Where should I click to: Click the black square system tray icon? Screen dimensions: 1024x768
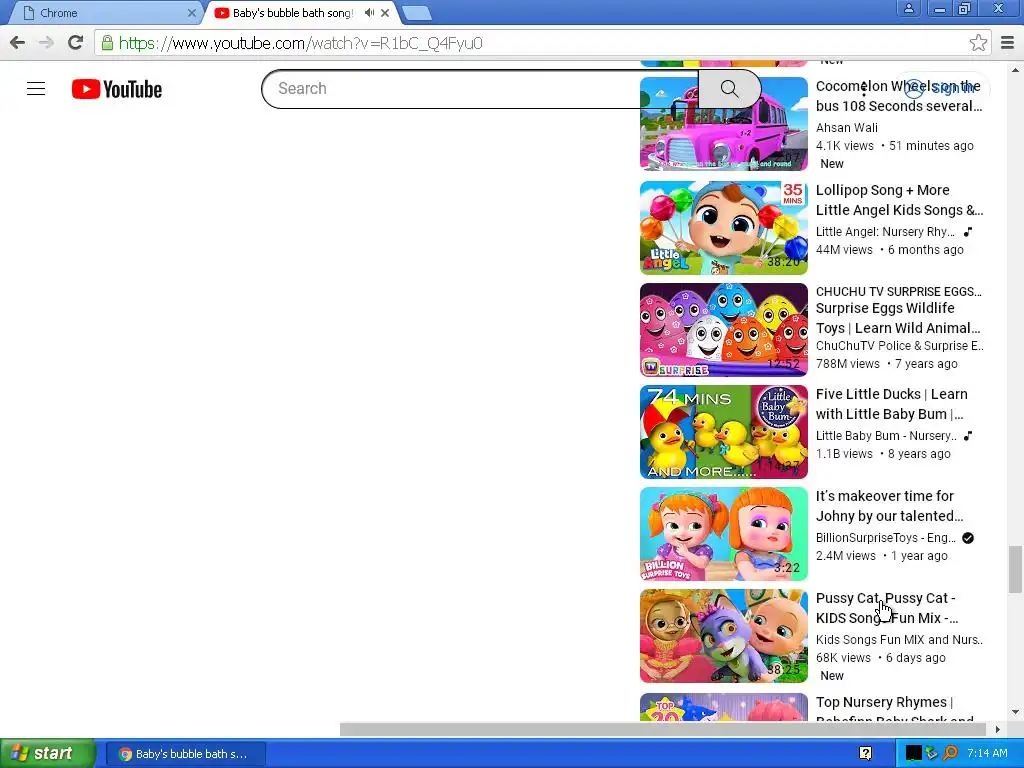click(x=913, y=754)
